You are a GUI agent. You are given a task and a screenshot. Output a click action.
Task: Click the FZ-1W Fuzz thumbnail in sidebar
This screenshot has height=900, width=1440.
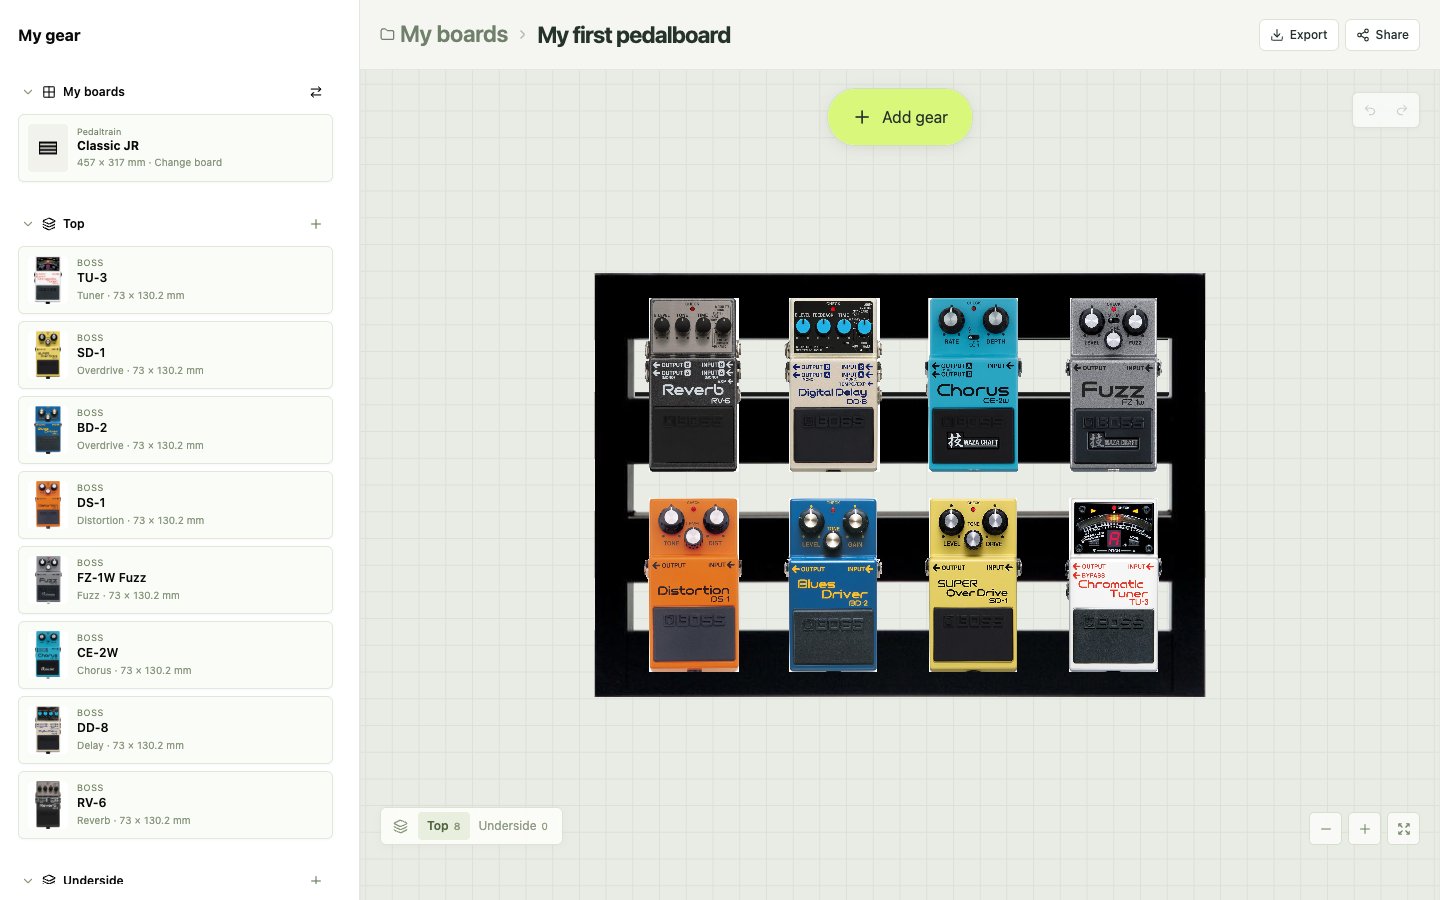pyautogui.click(x=48, y=580)
